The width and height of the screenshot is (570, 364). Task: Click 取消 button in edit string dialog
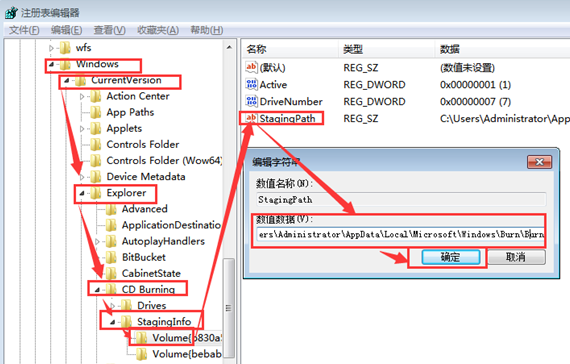(516, 257)
